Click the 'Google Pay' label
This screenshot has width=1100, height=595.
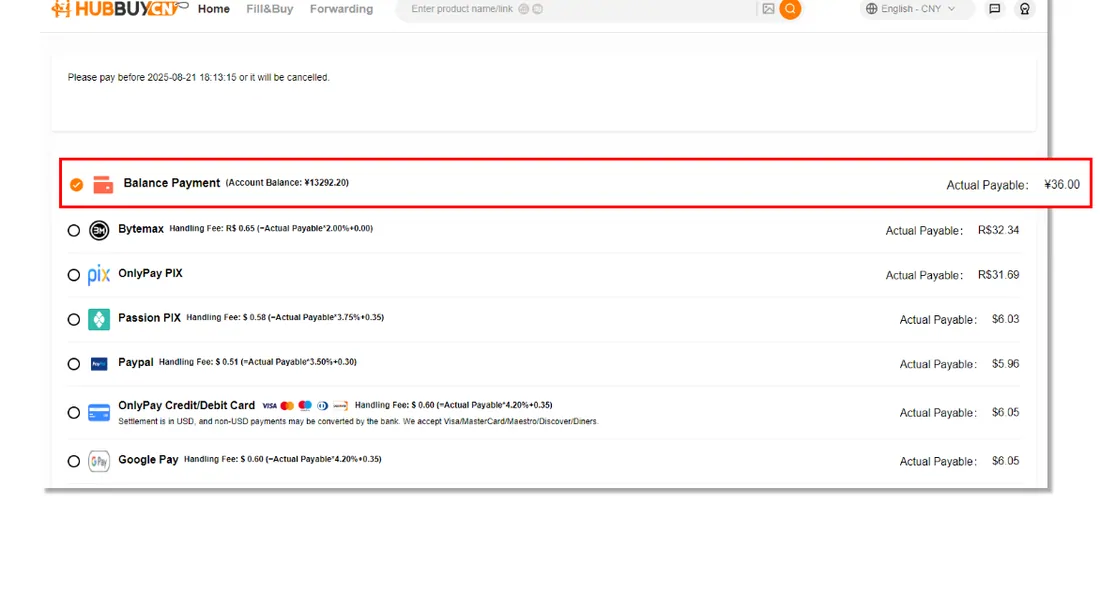[148, 460]
